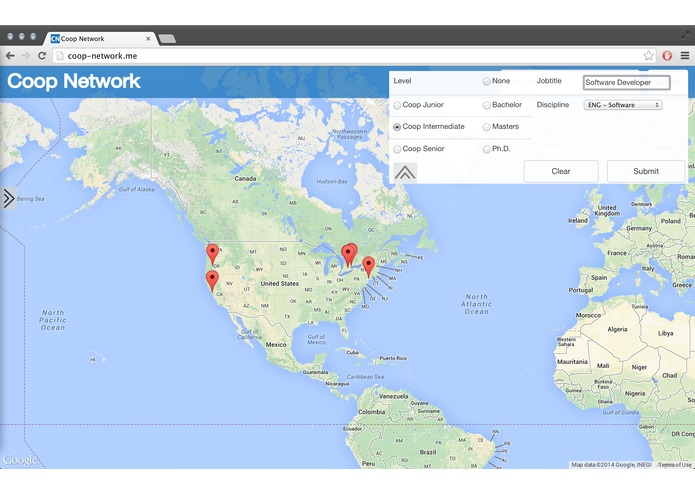Click the browser back arrow
Screen dimensions: 695x494
(x=10, y=56)
